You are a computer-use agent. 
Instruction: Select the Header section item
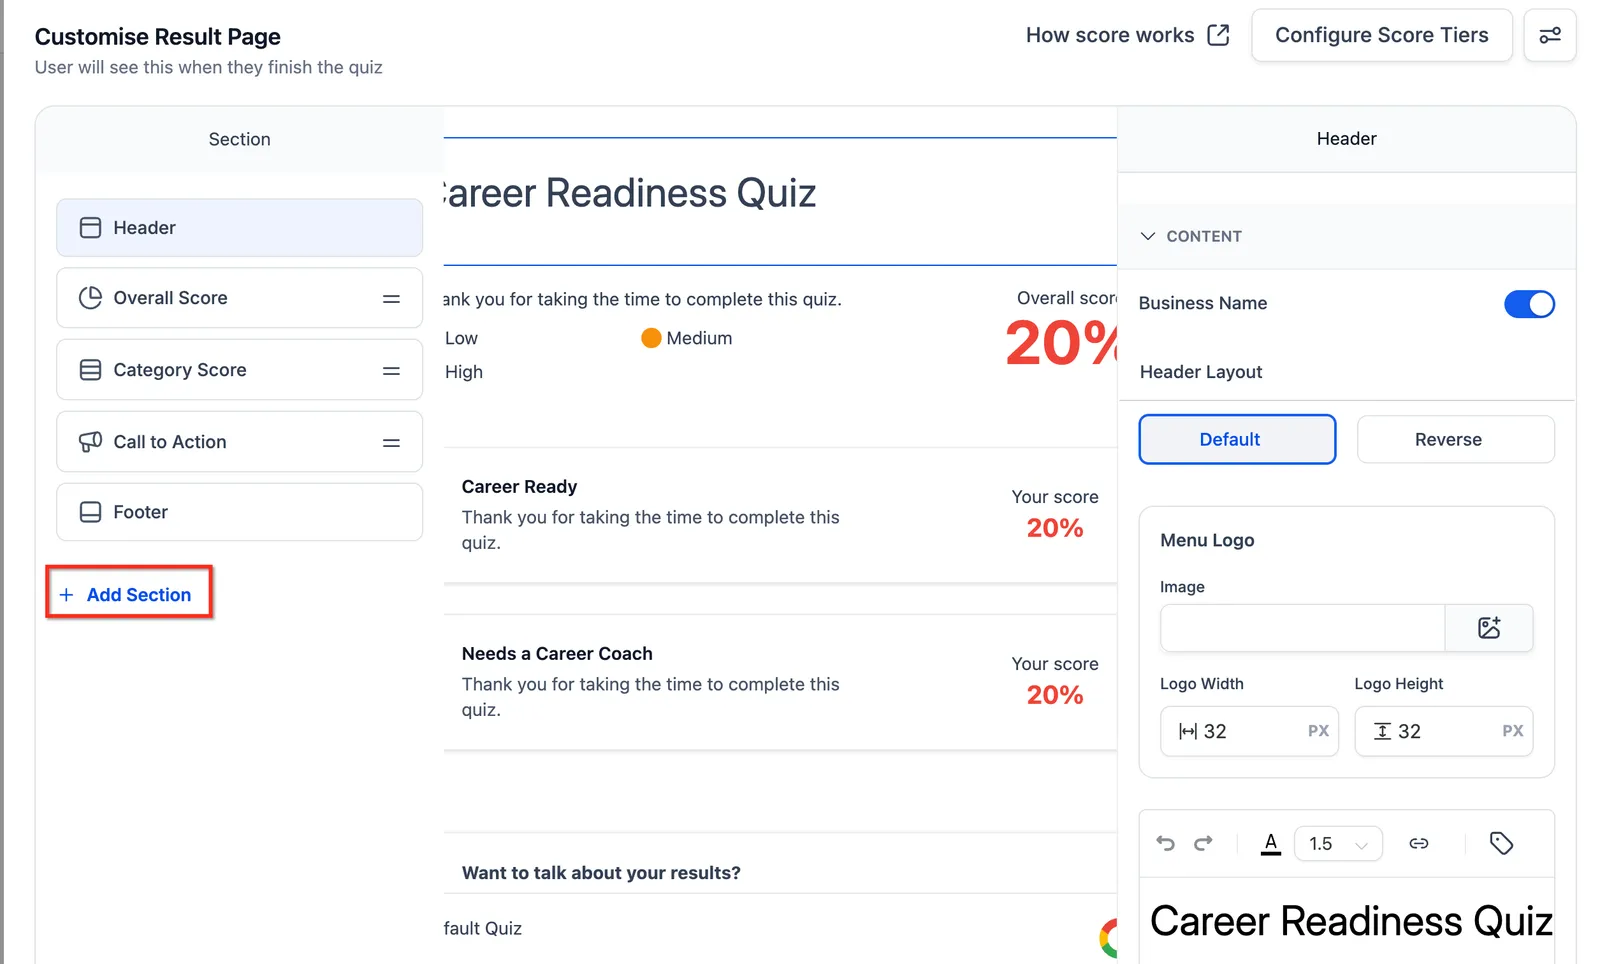pyautogui.click(x=239, y=227)
